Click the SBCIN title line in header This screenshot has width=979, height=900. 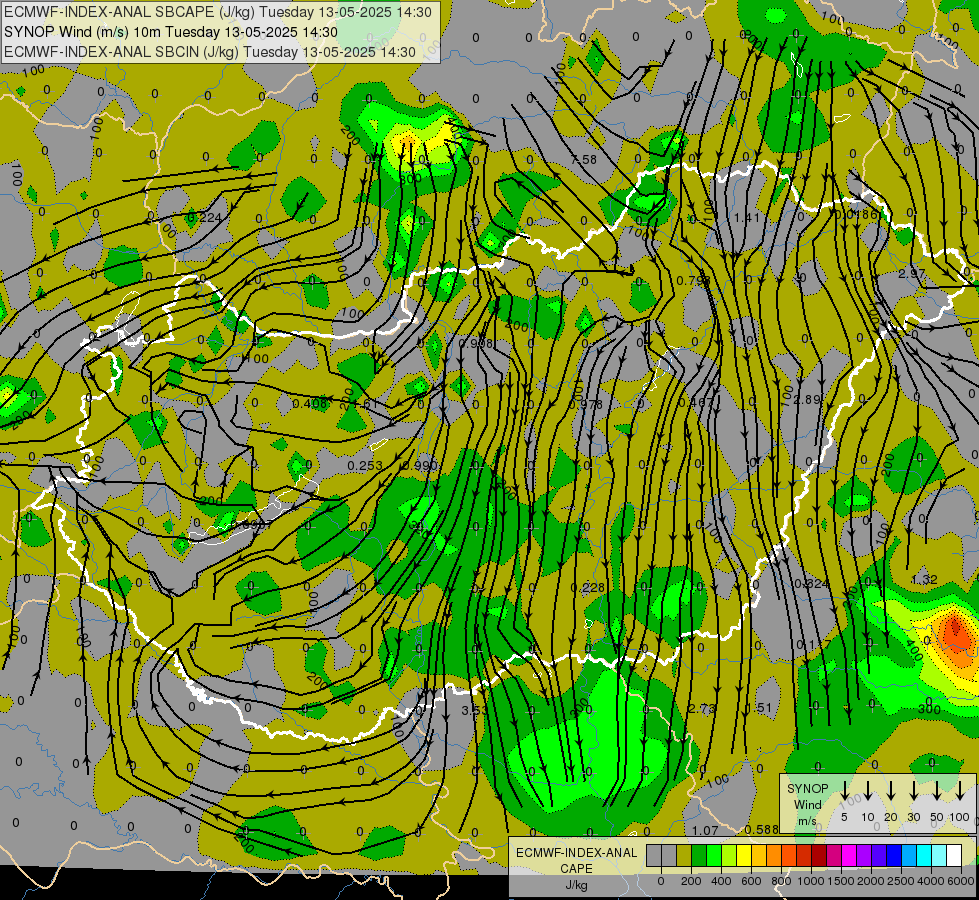pos(210,52)
